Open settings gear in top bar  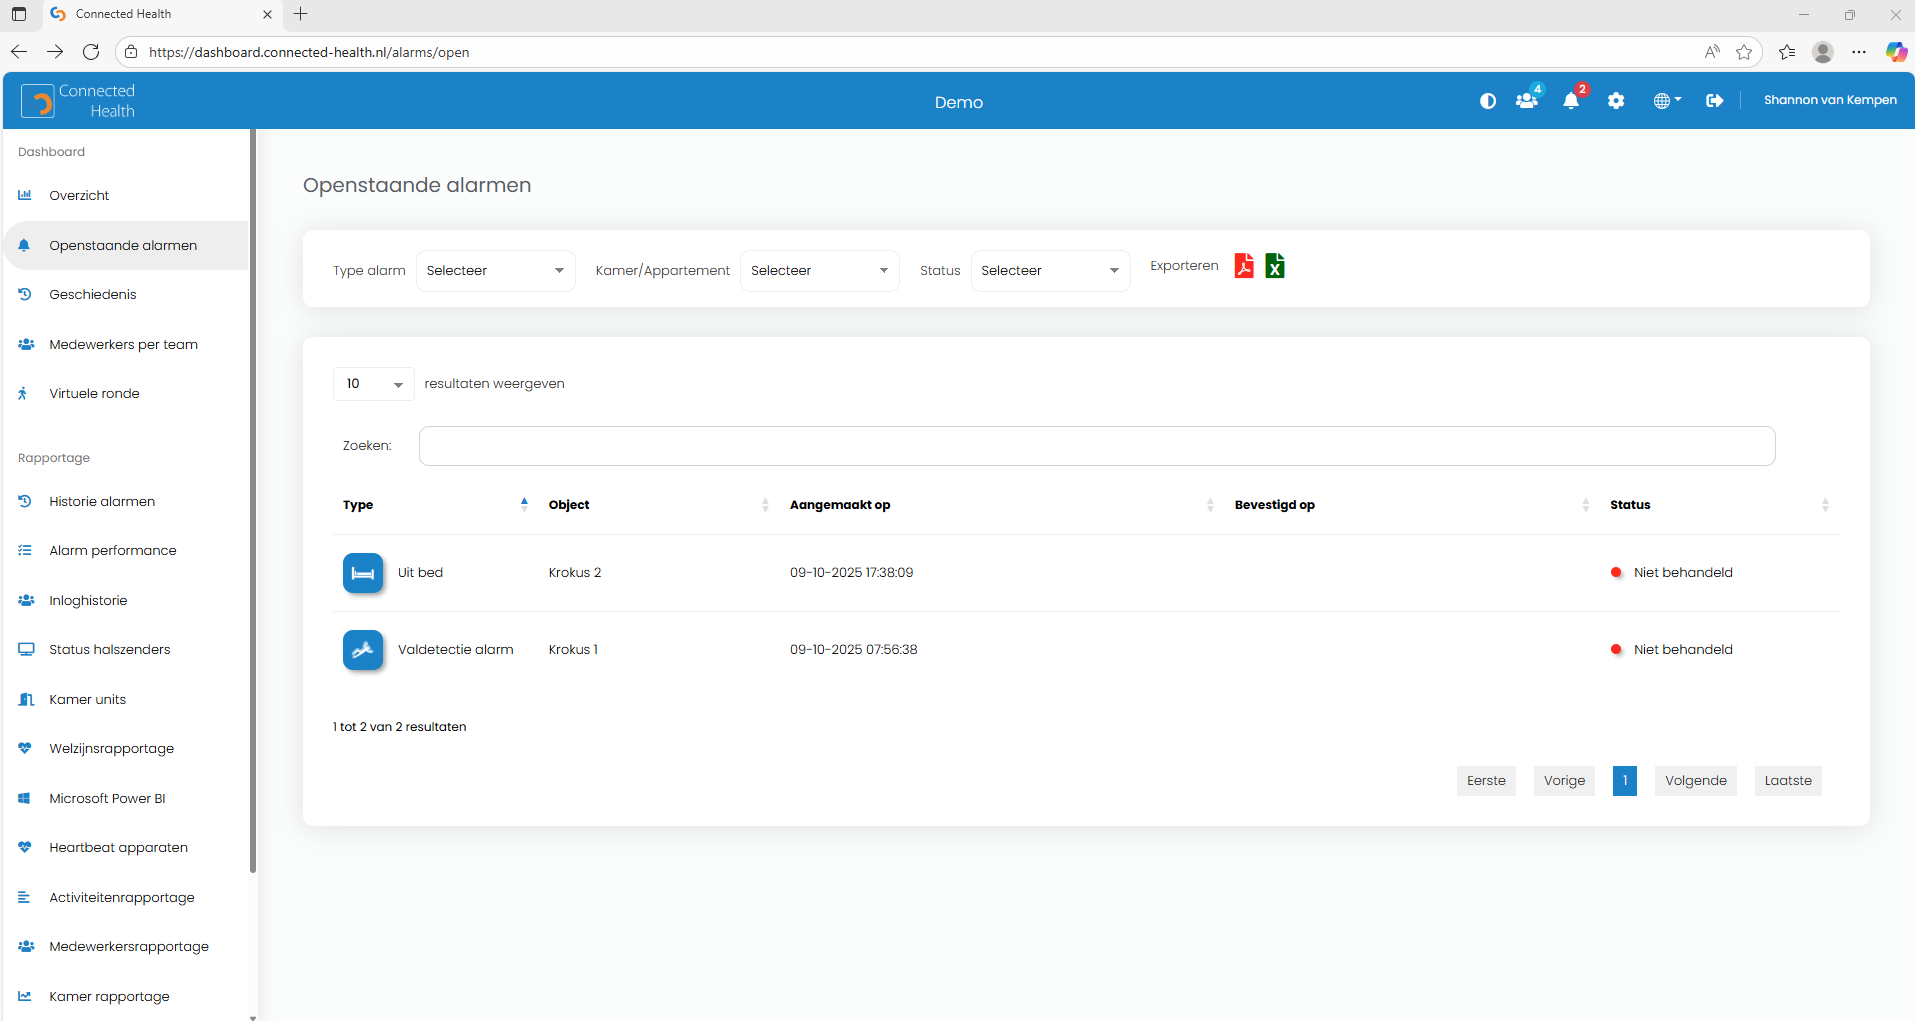(1615, 101)
